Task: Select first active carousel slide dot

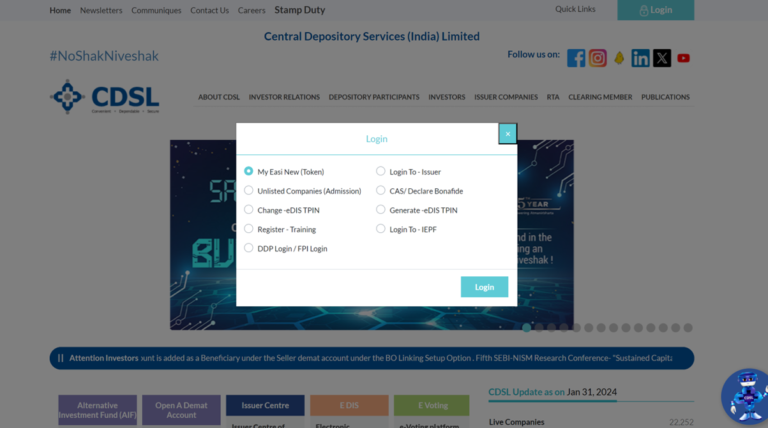Action: [x=527, y=328]
